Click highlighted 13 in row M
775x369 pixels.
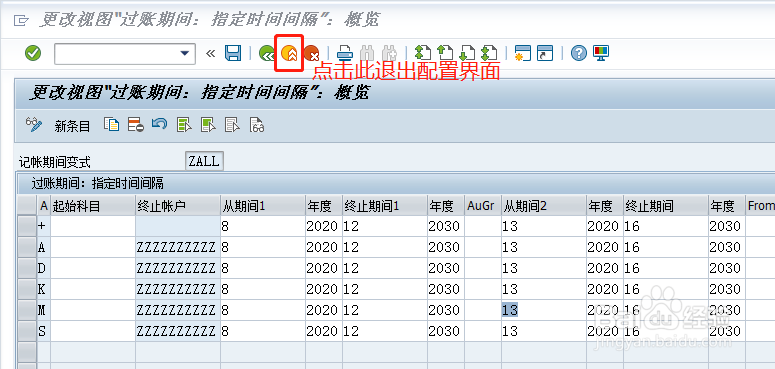pos(510,310)
